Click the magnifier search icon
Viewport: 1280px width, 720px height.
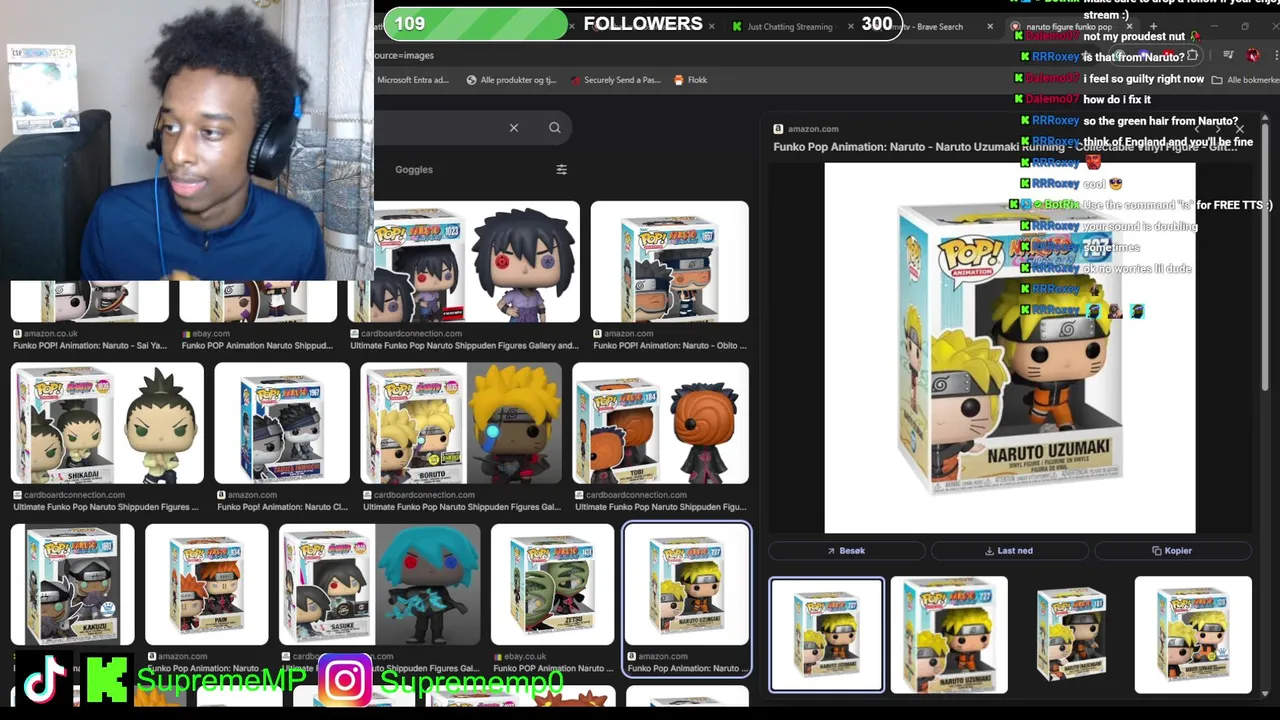click(x=554, y=128)
